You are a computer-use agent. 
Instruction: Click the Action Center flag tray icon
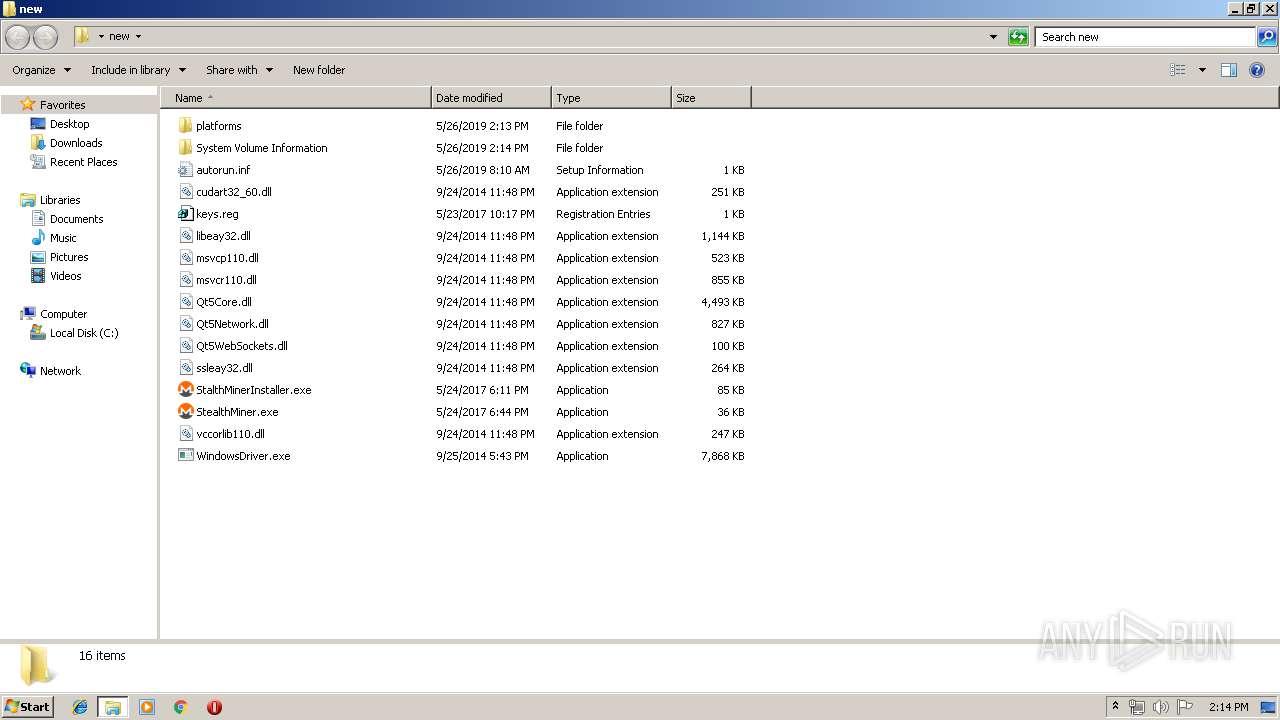[1185, 707]
